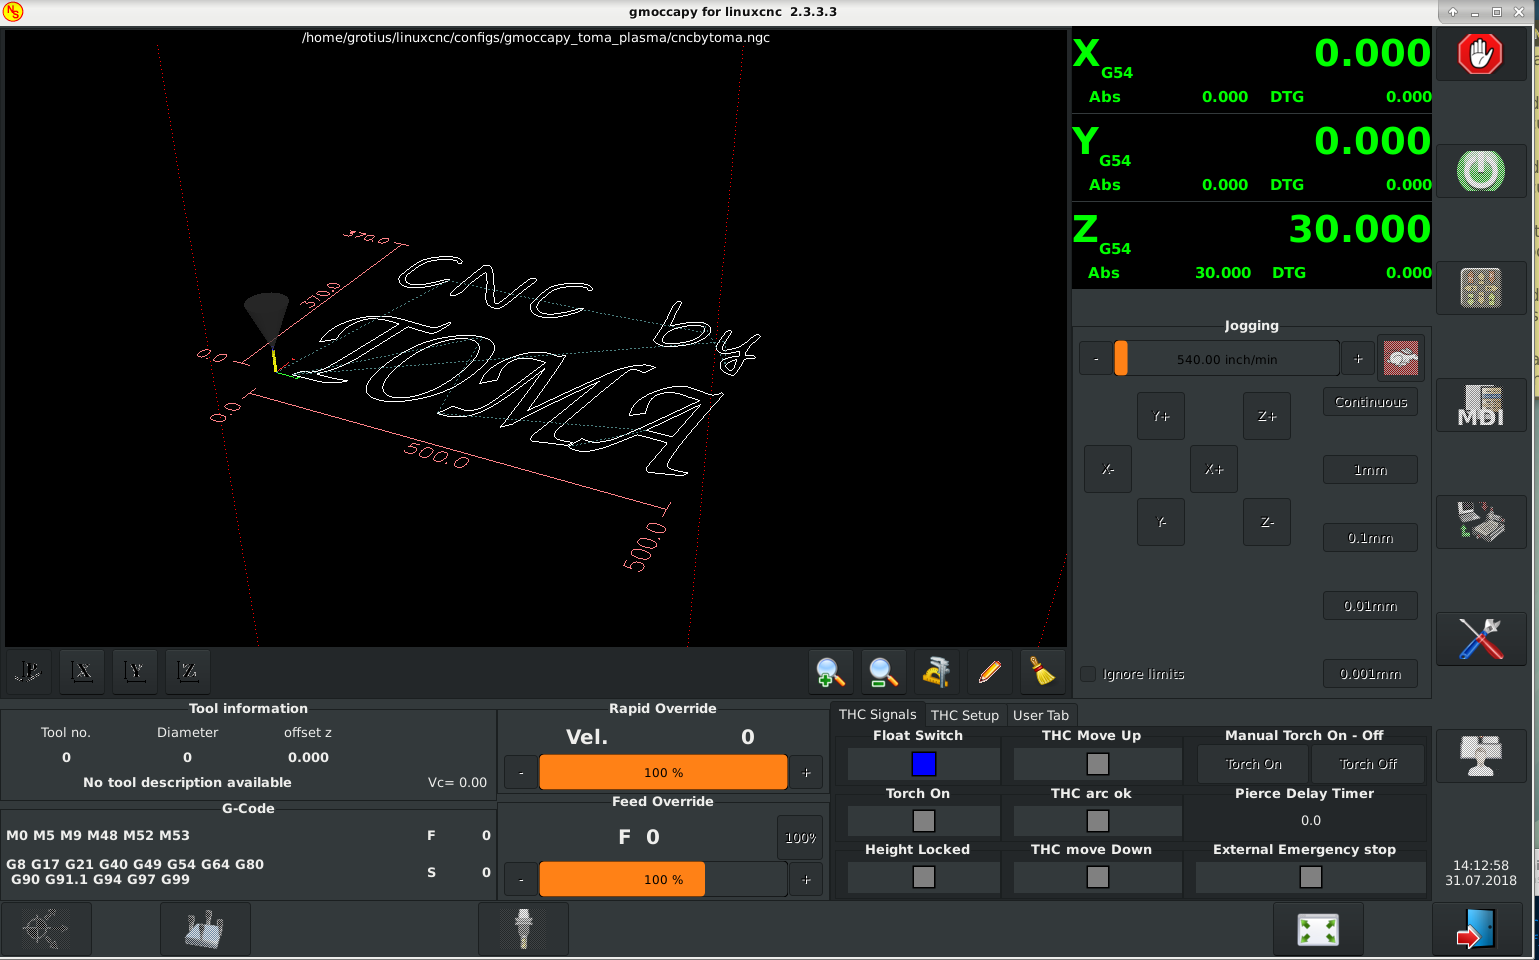Open MDI mode
The image size is (1539, 960).
click(x=1481, y=405)
